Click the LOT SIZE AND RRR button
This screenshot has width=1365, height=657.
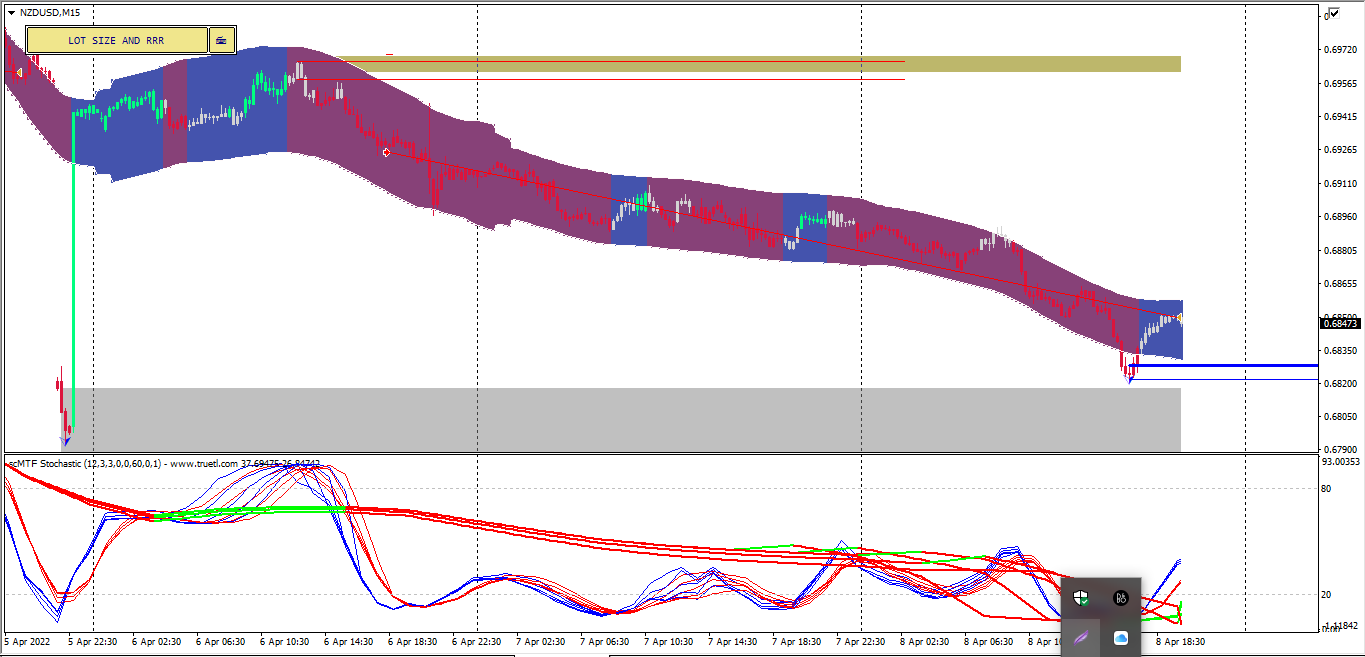117,40
